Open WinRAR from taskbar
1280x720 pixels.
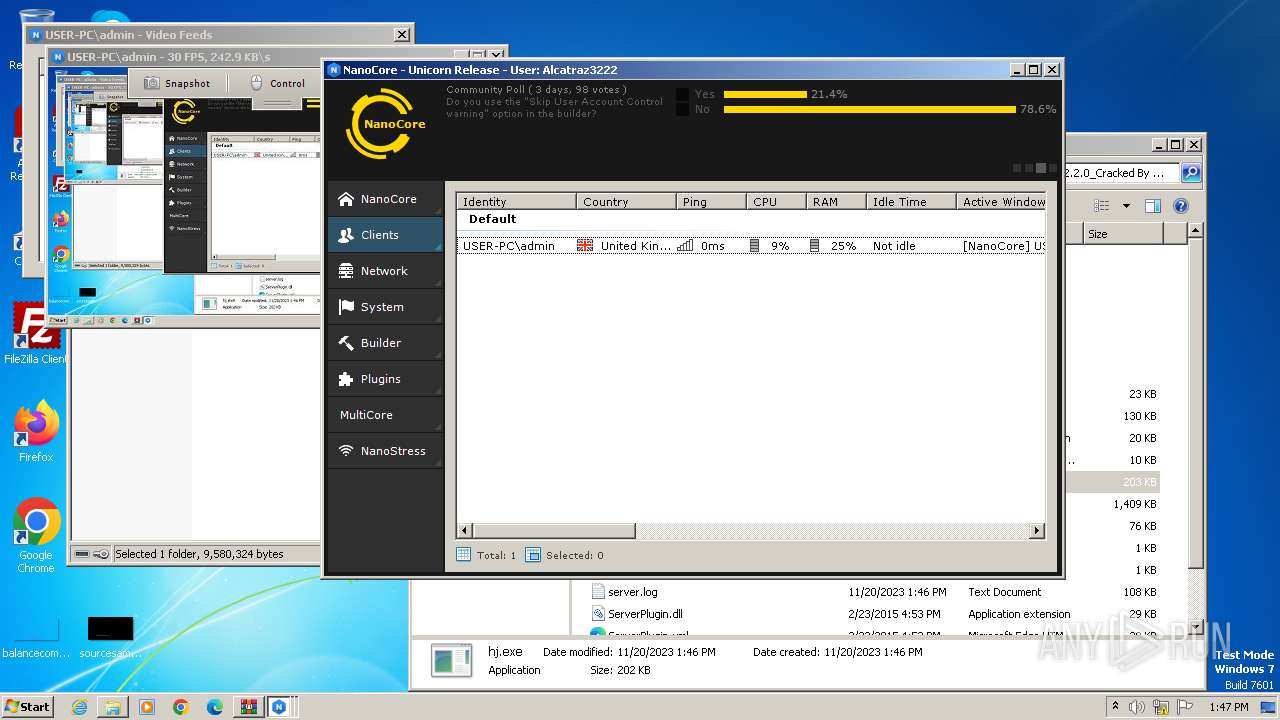point(247,707)
